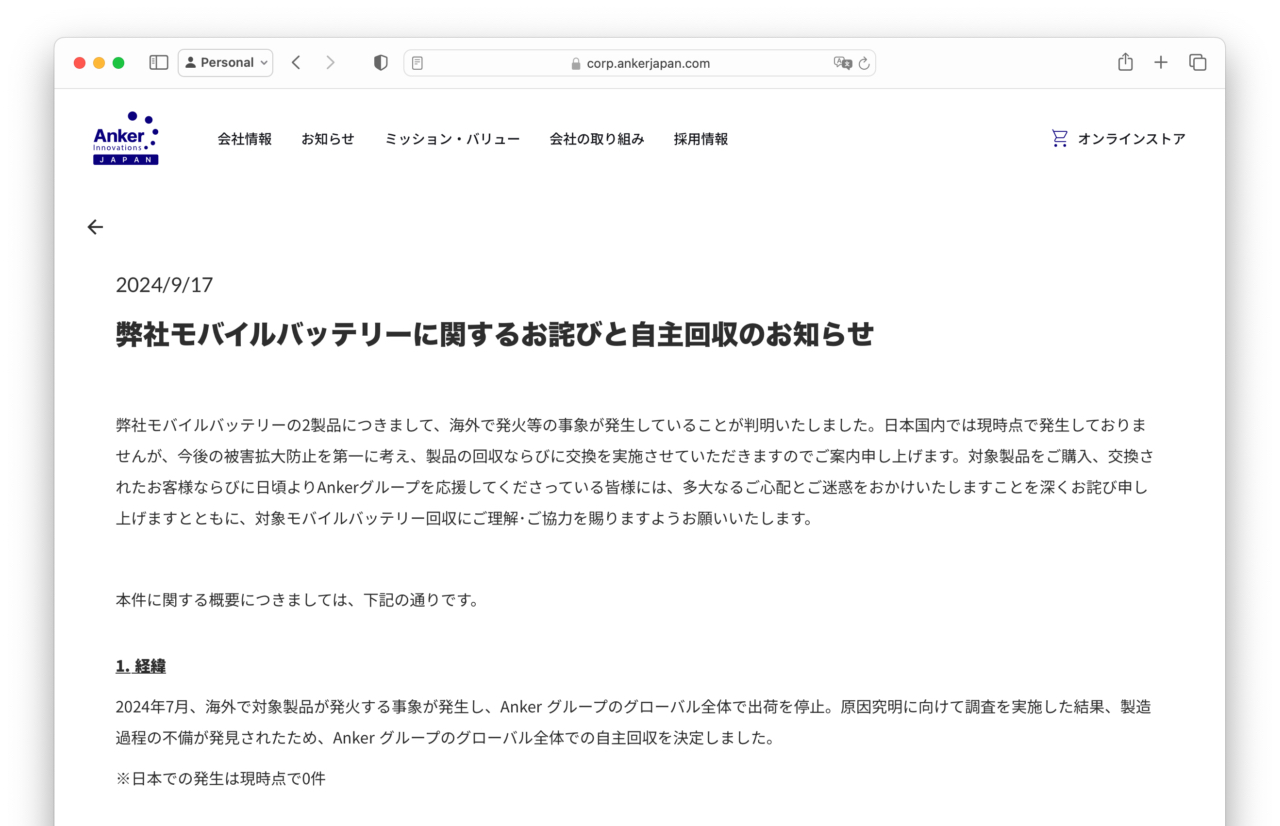Image resolution: width=1280 pixels, height=826 pixels.
Task: Open the お知らせ menu item
Action: coord(328,139)
